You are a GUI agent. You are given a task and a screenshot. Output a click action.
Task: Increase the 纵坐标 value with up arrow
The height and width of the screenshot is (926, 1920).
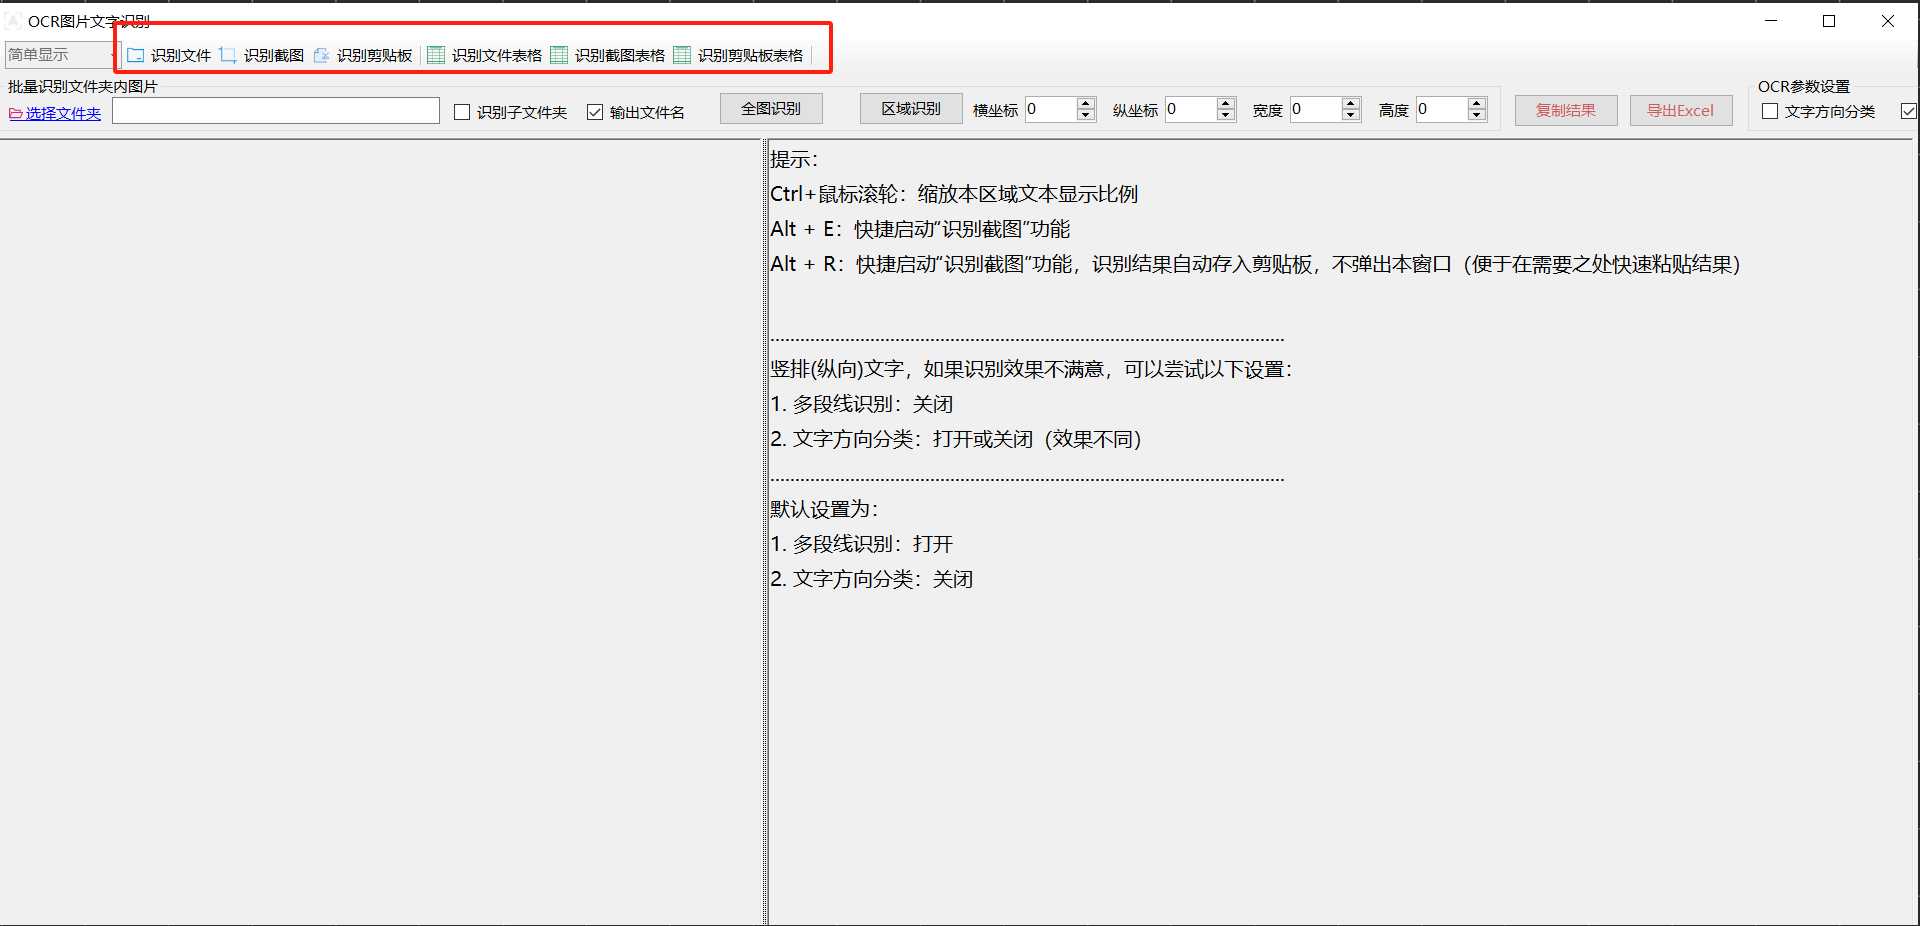(x=1227, y=103)
